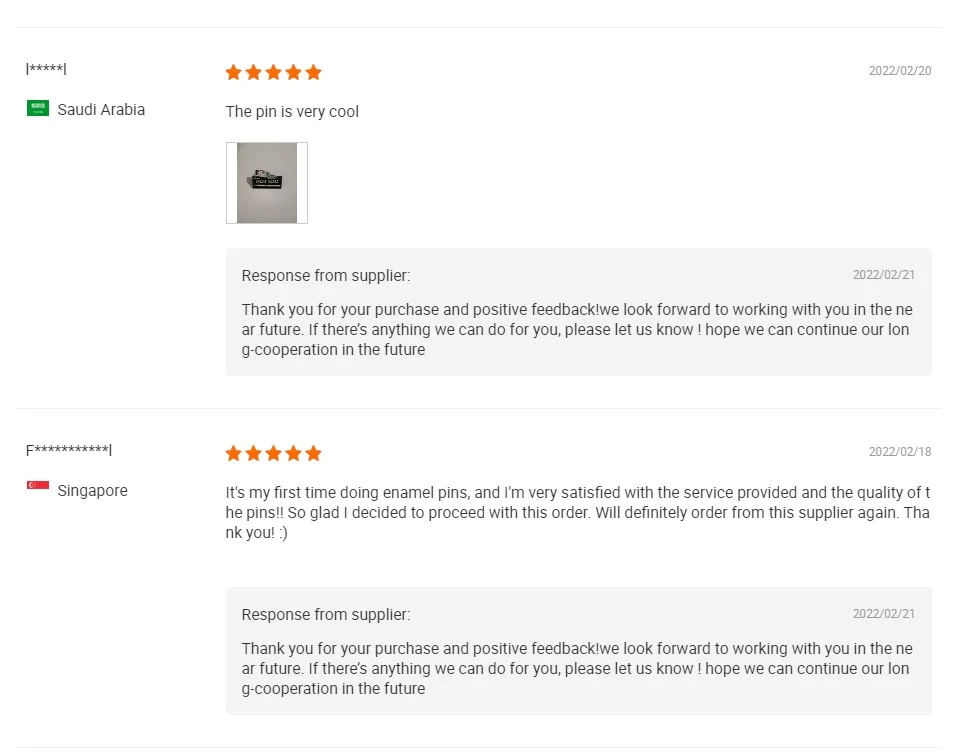Click "Response from supplier:" heading in the Singapore review

326,615
